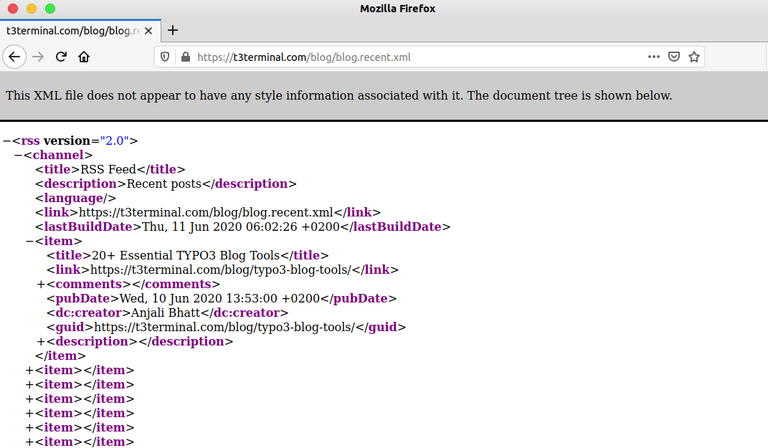Bookmark this page with the star

[694, 57]
